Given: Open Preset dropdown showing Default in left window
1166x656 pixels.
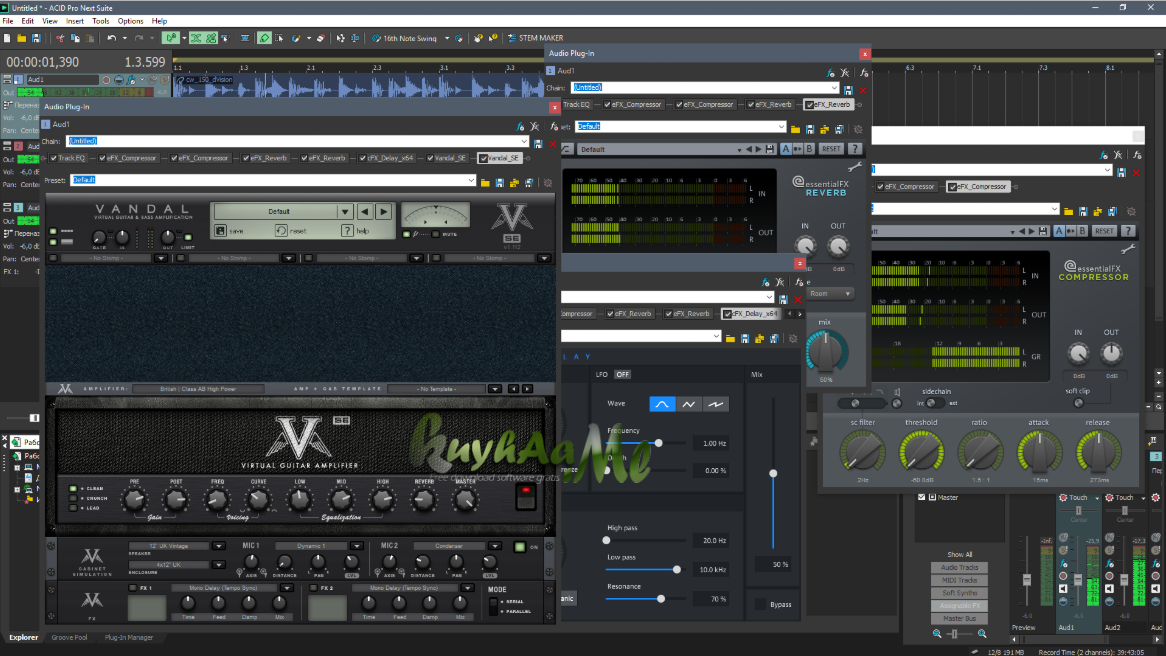Looking at the screenshot, I should point(471,181).
